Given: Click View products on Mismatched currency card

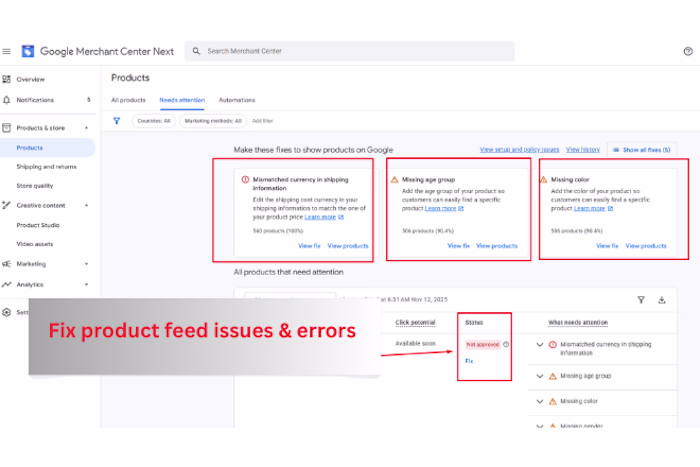Looking at the screenshot, I should (x=348, y=246).
